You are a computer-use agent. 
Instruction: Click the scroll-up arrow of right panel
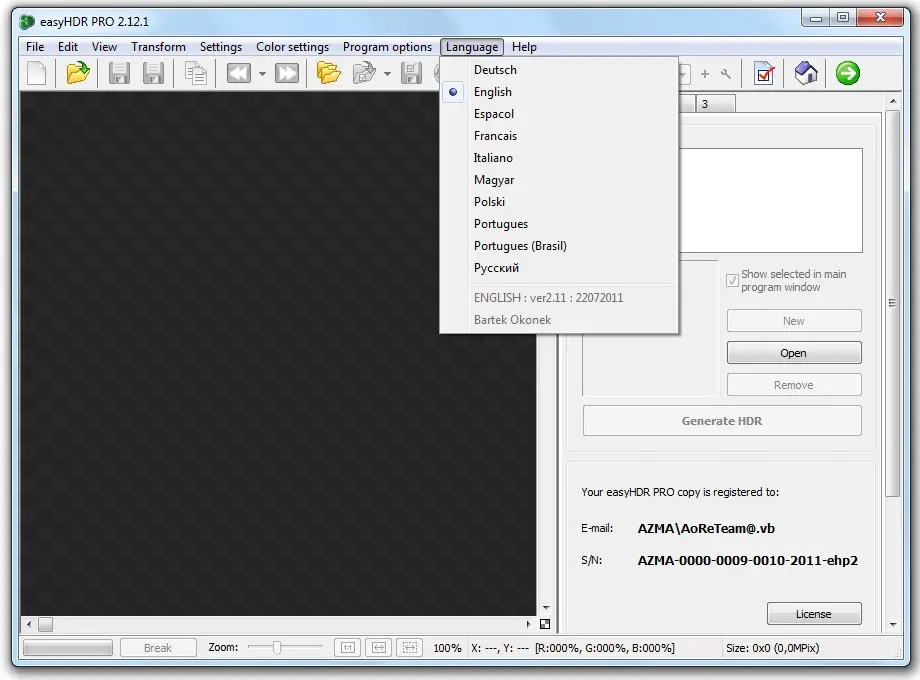892,102
